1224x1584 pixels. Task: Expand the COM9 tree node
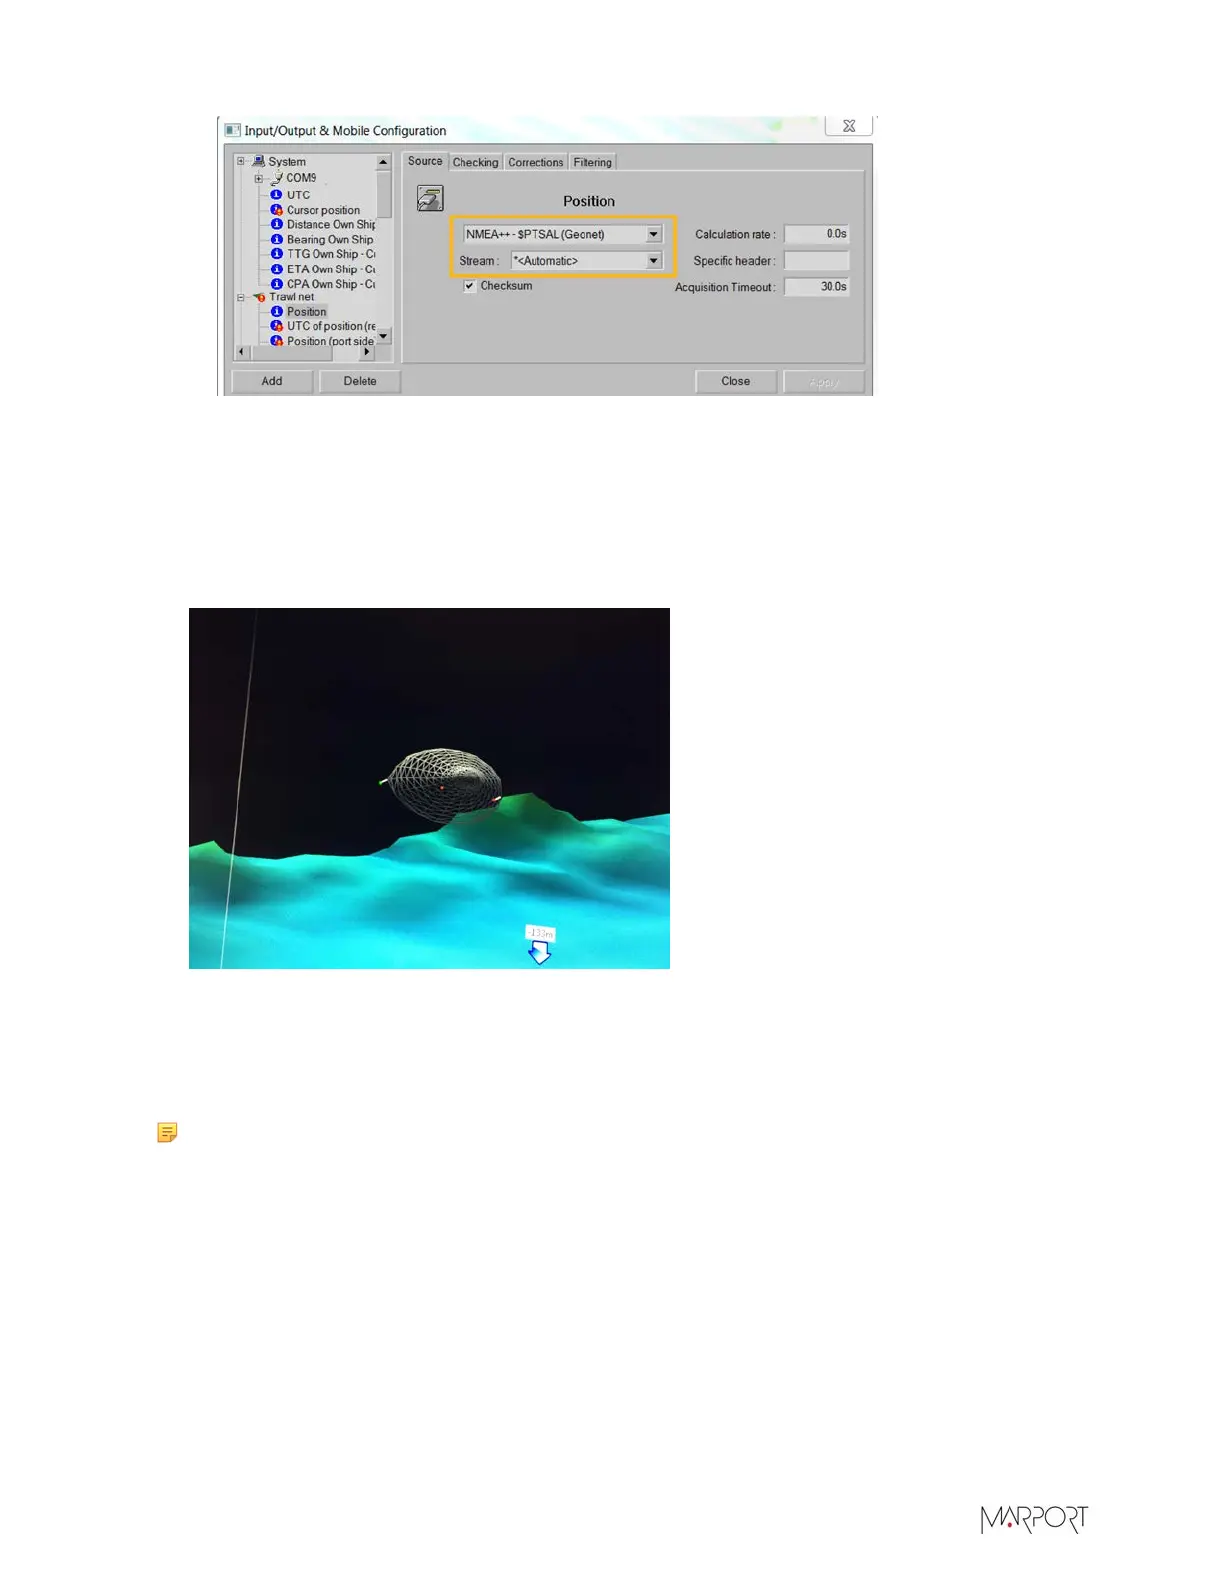(258, 178)
